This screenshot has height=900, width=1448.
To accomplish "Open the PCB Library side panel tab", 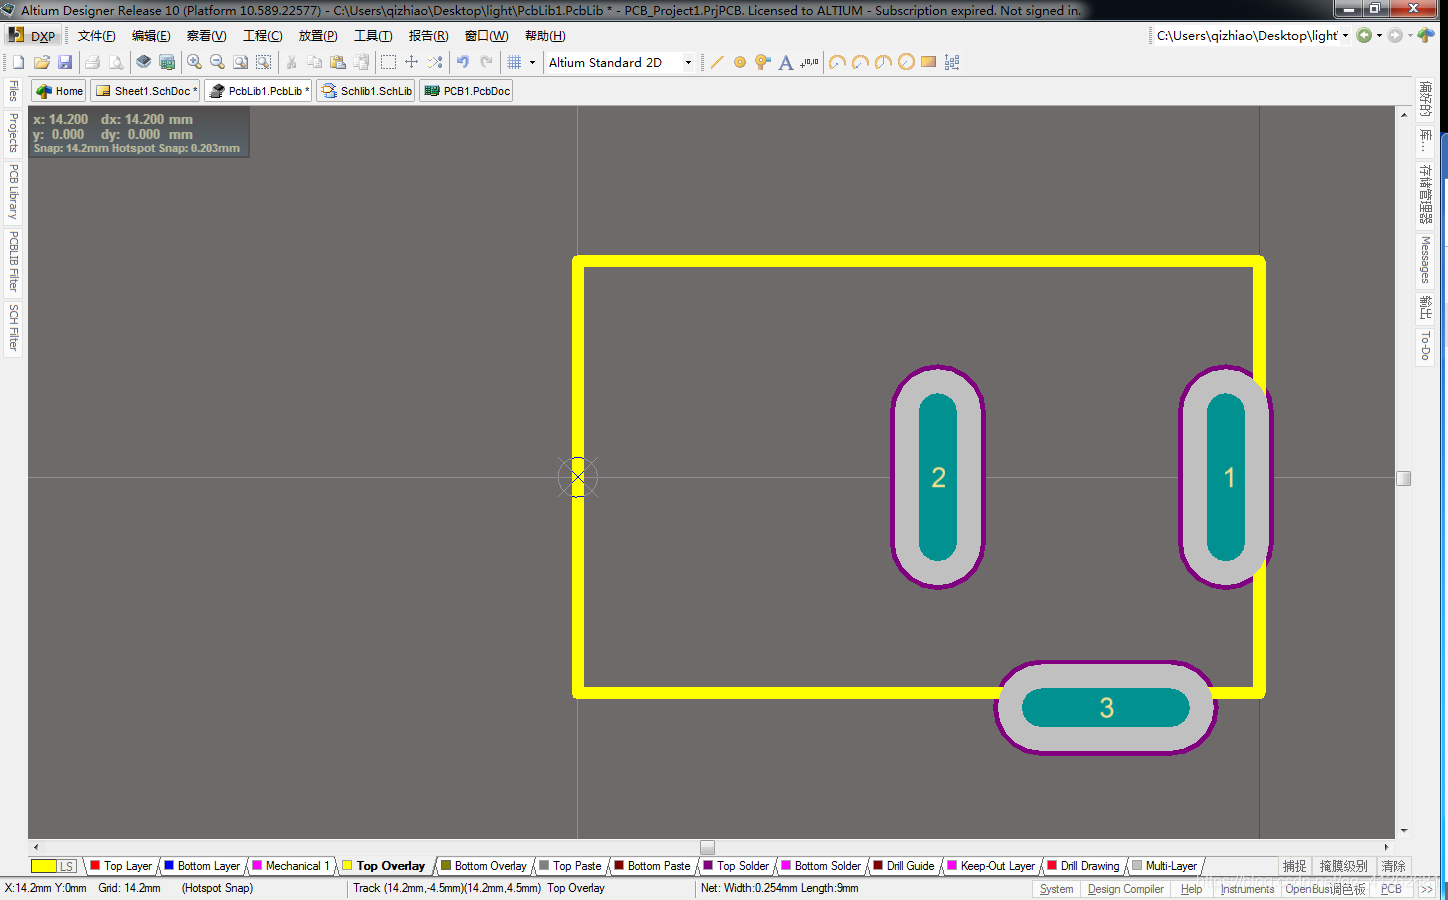I will [14, 192].
